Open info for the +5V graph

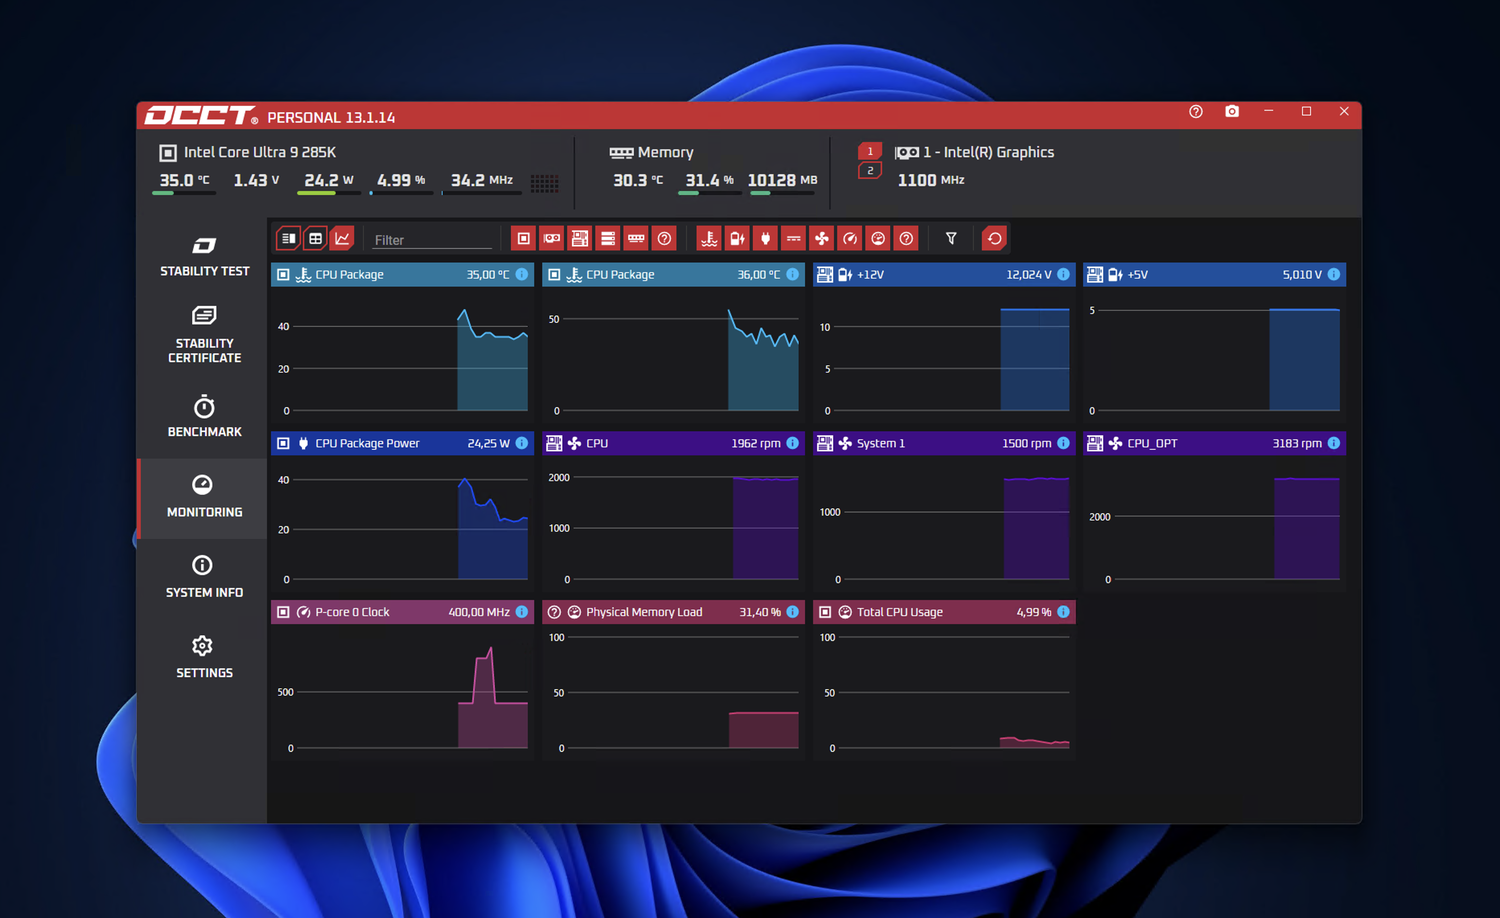[x=1333, y=274]
